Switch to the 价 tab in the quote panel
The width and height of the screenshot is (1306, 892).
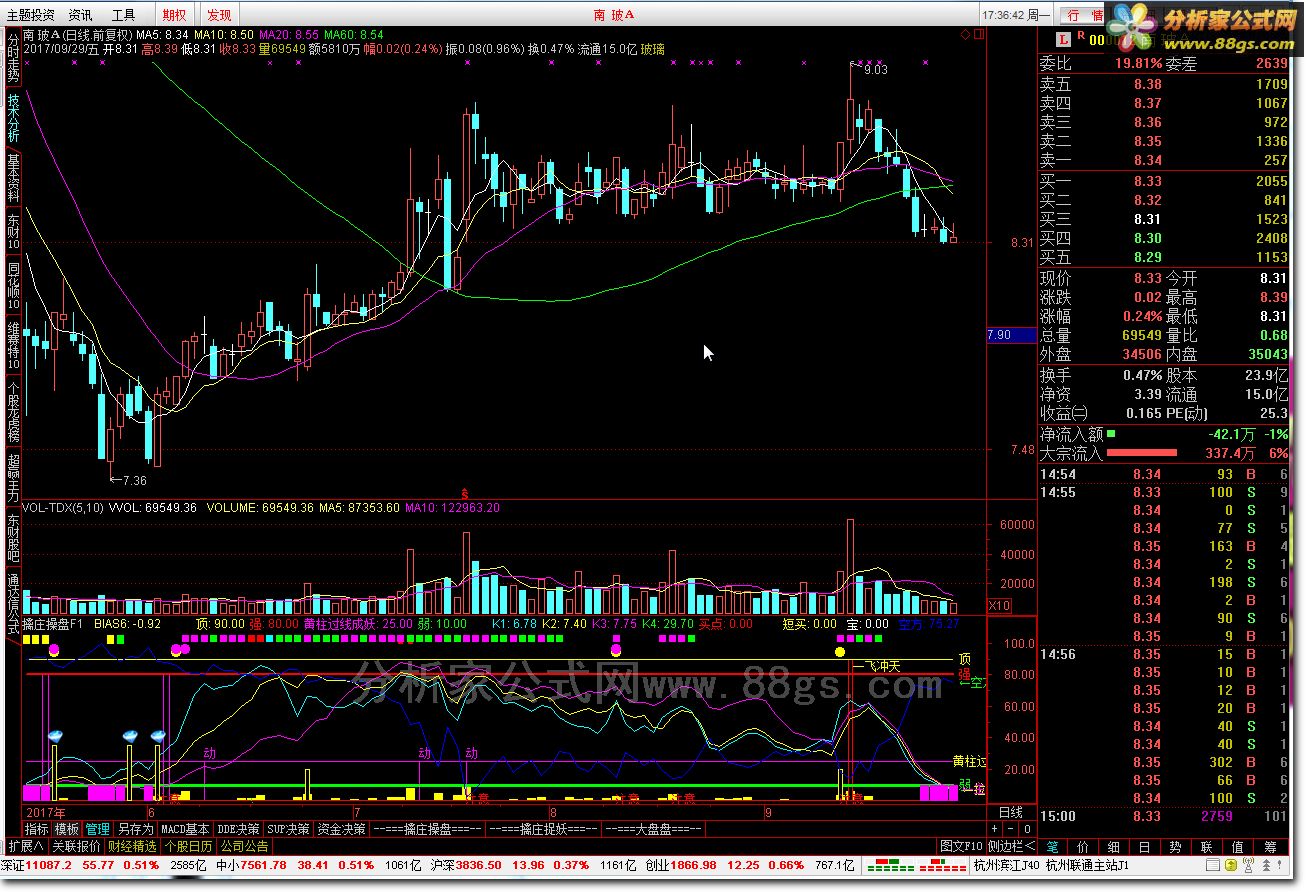pyautogui.click(x=1083, y=847)
